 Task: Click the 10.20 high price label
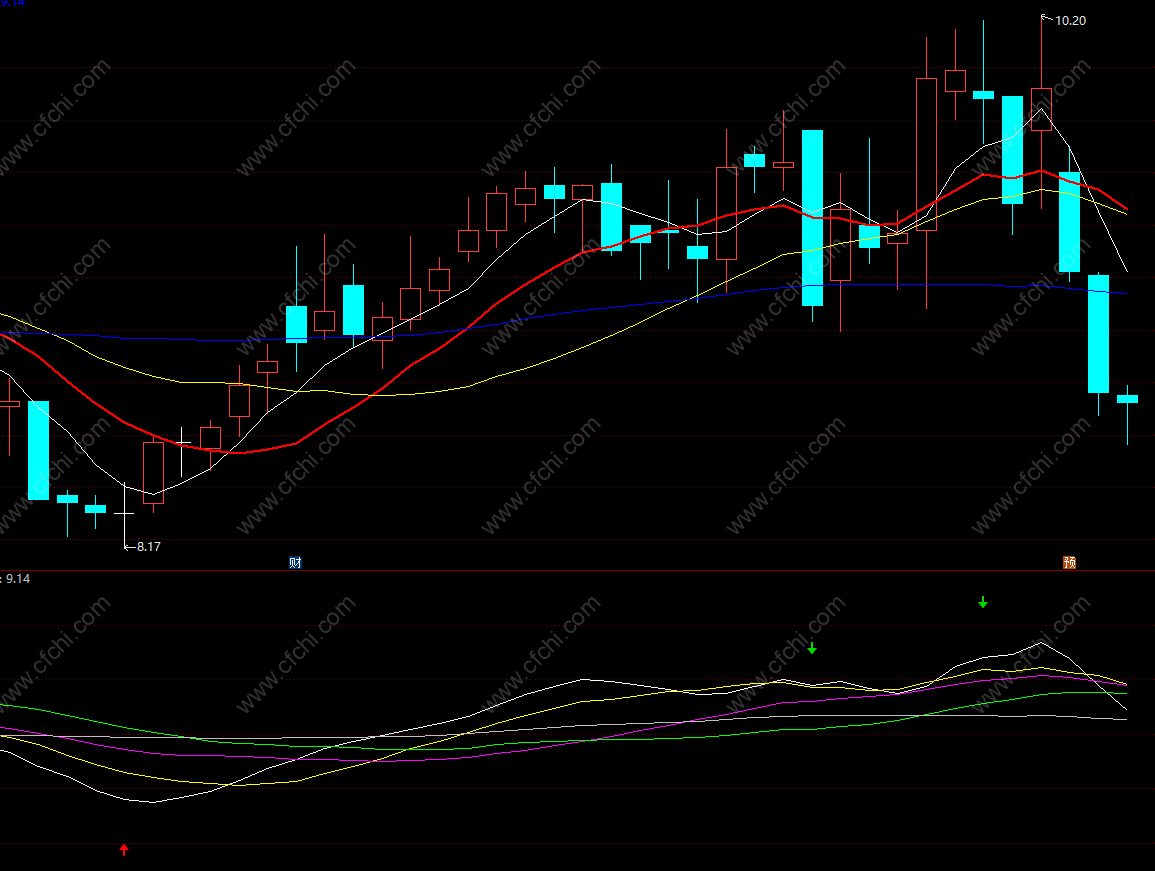[x=1070, y=21]
